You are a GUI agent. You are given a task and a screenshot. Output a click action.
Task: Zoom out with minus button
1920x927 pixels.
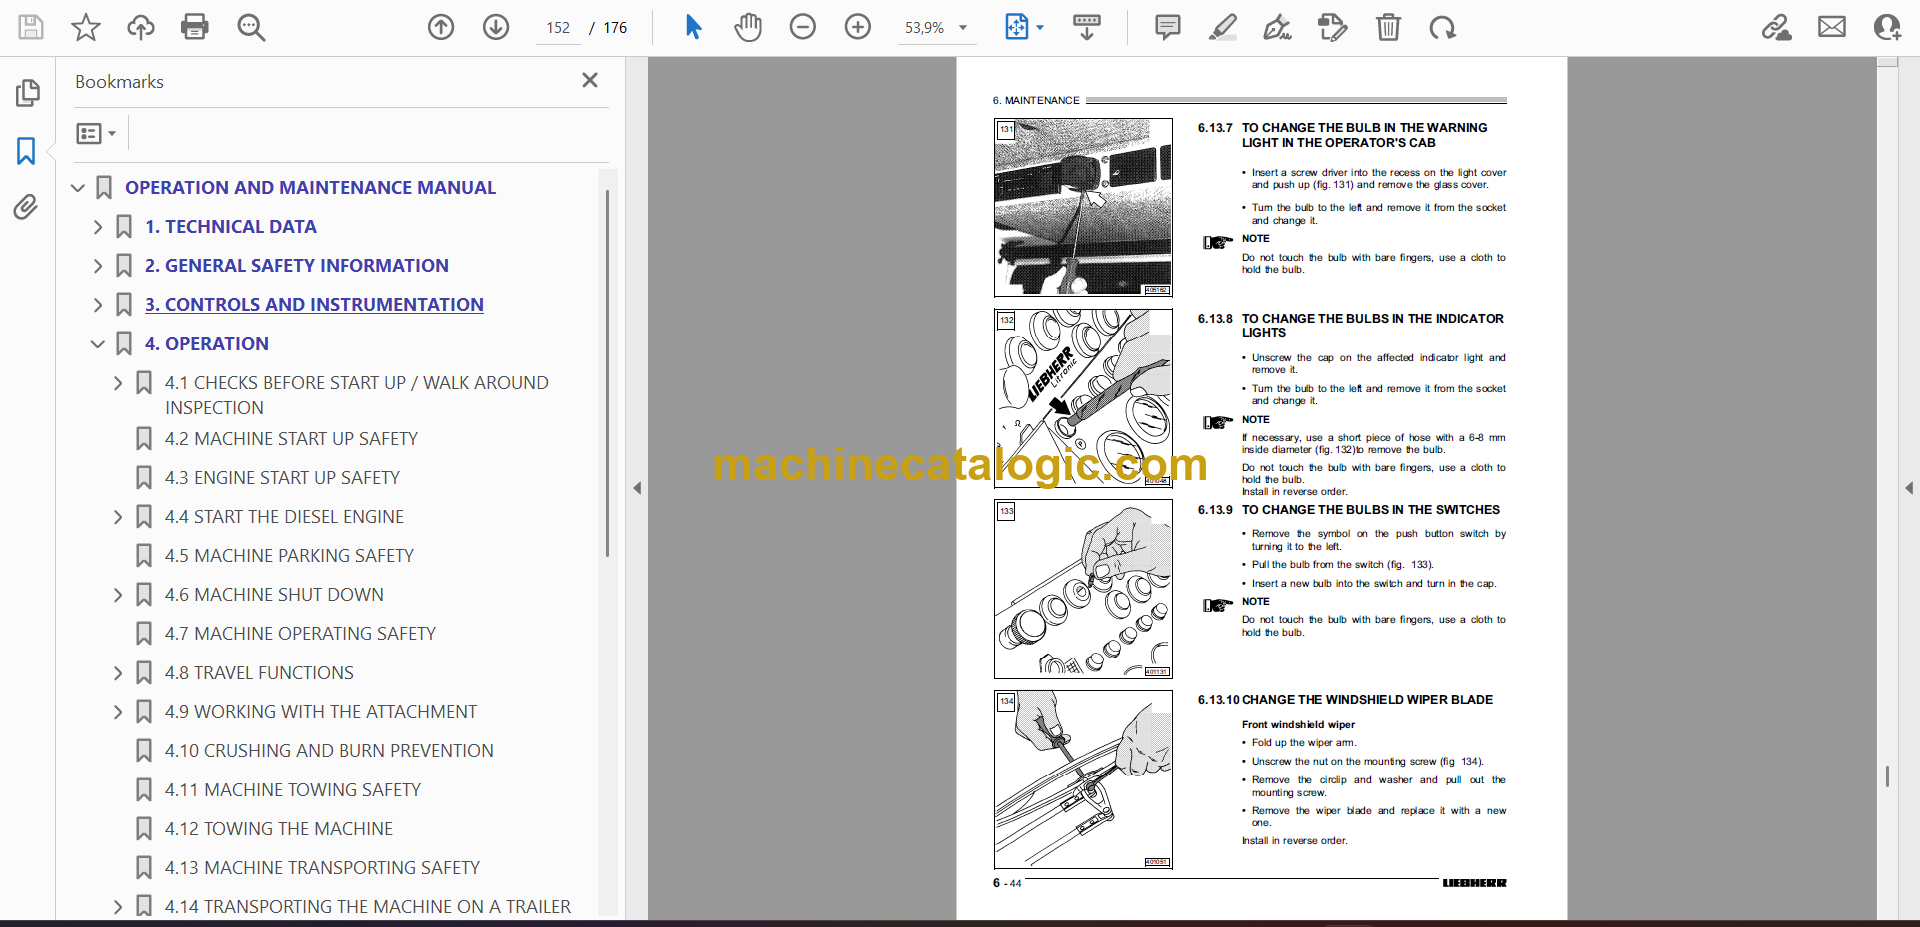(x=803, y=27)
